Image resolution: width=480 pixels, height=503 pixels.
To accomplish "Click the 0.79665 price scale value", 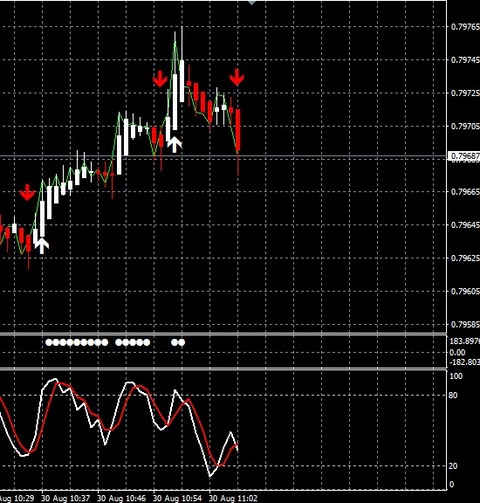I will (x=465, y=192).
